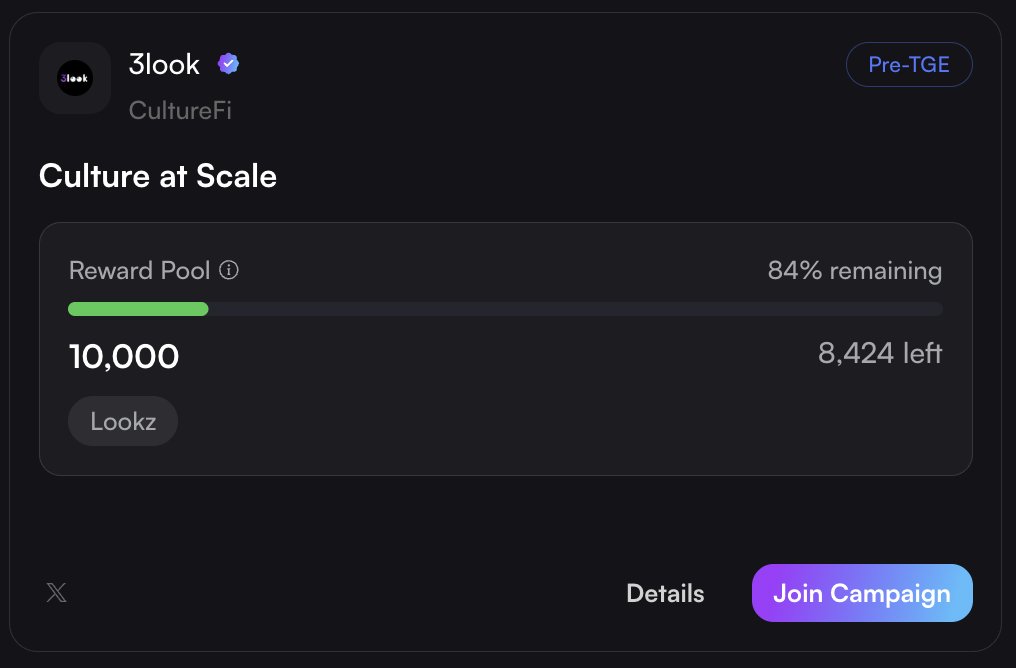Click the Culture at Scale title
Screen dimensions: 1016x668
point(158,176)
